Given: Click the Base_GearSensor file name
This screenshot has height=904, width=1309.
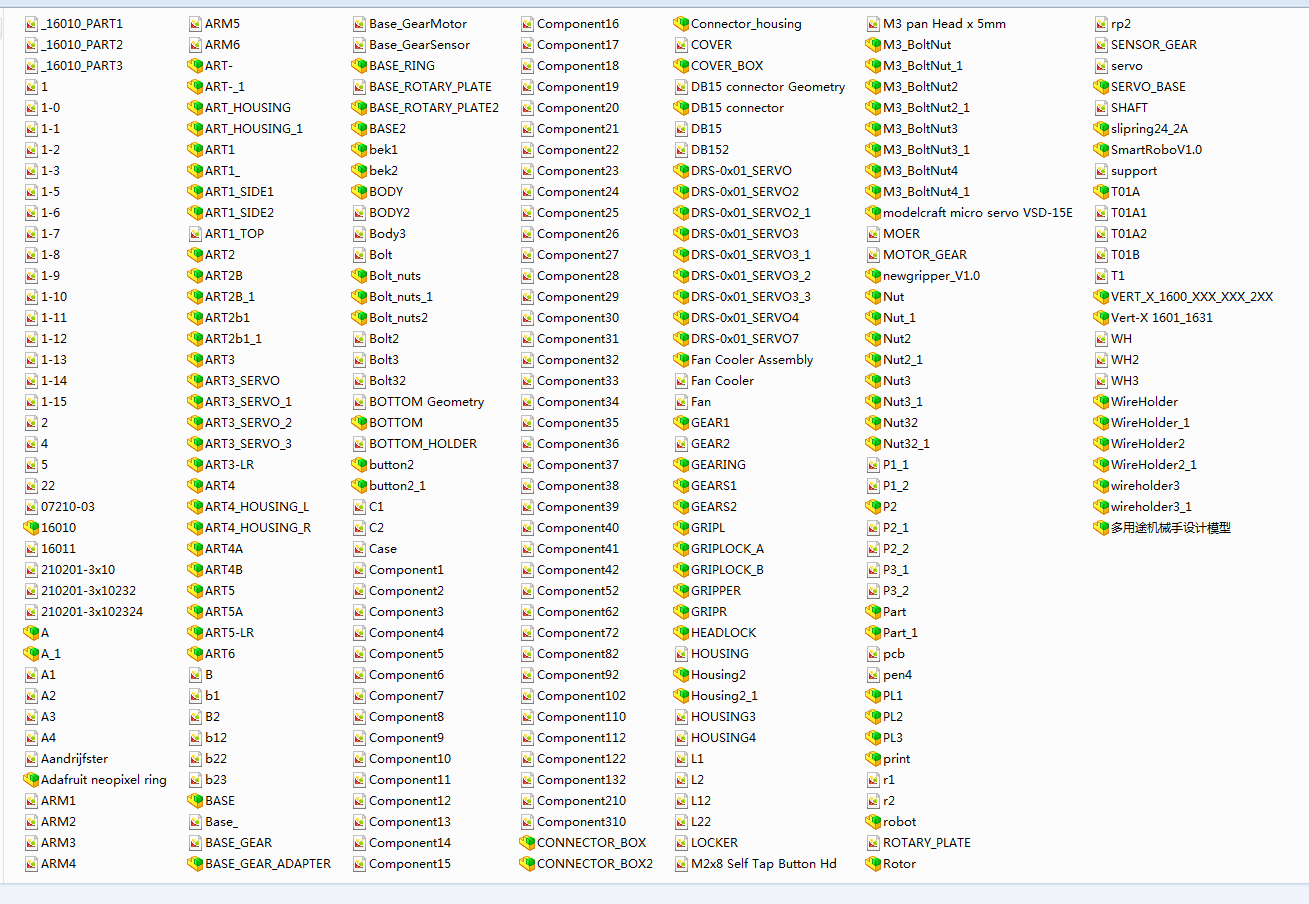Looking at the screenshot, I should click(x=420, y=45).
